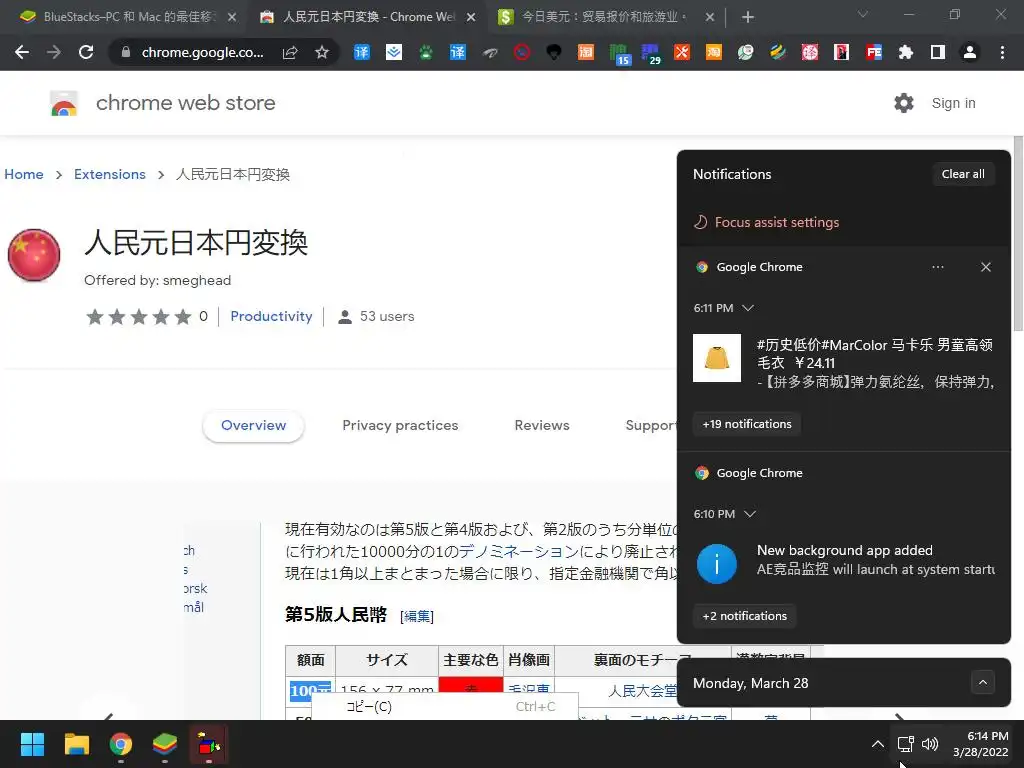Open File Explorer from the taskbar

pyautogui.click(x=76, y=744)
